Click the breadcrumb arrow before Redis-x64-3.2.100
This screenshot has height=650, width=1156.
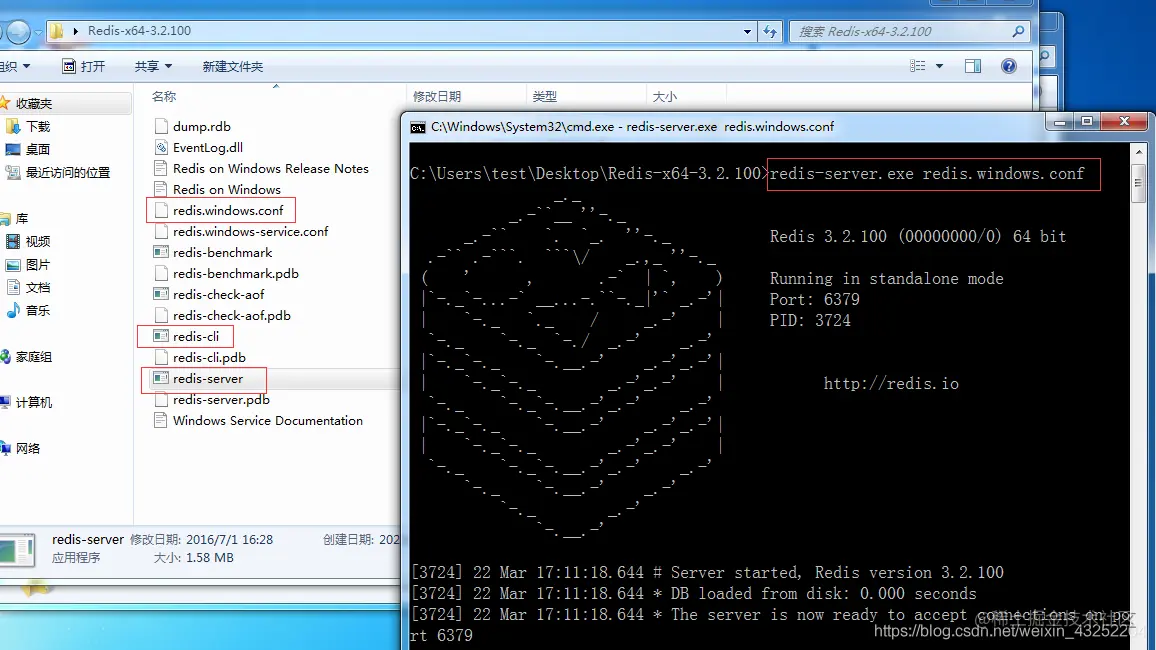[x=75, y=31]
